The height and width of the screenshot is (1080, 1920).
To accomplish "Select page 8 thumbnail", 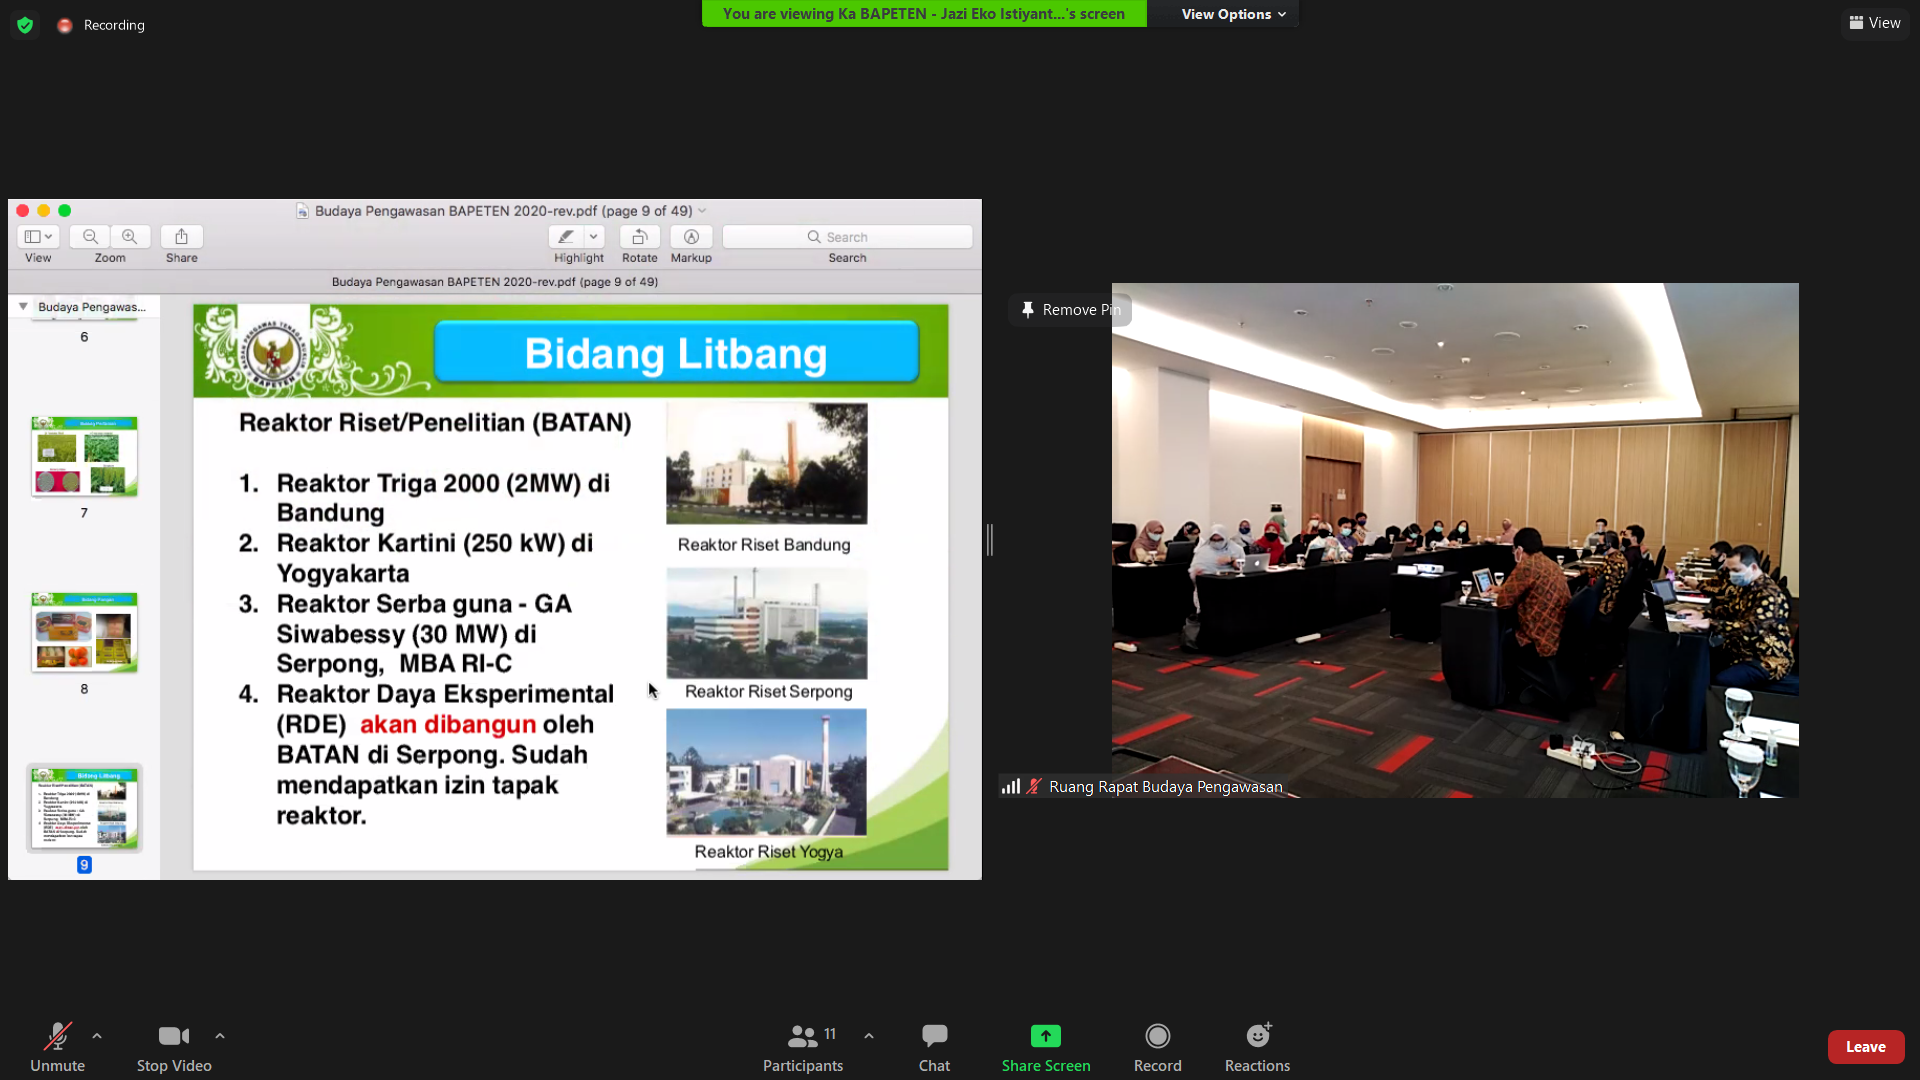I will pos(84,633).
